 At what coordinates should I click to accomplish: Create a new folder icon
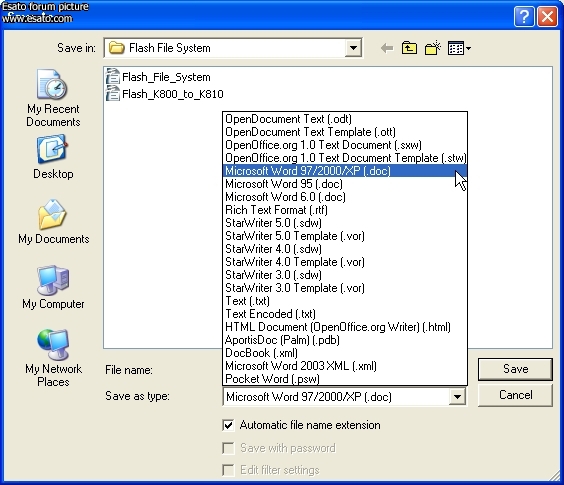433,48
